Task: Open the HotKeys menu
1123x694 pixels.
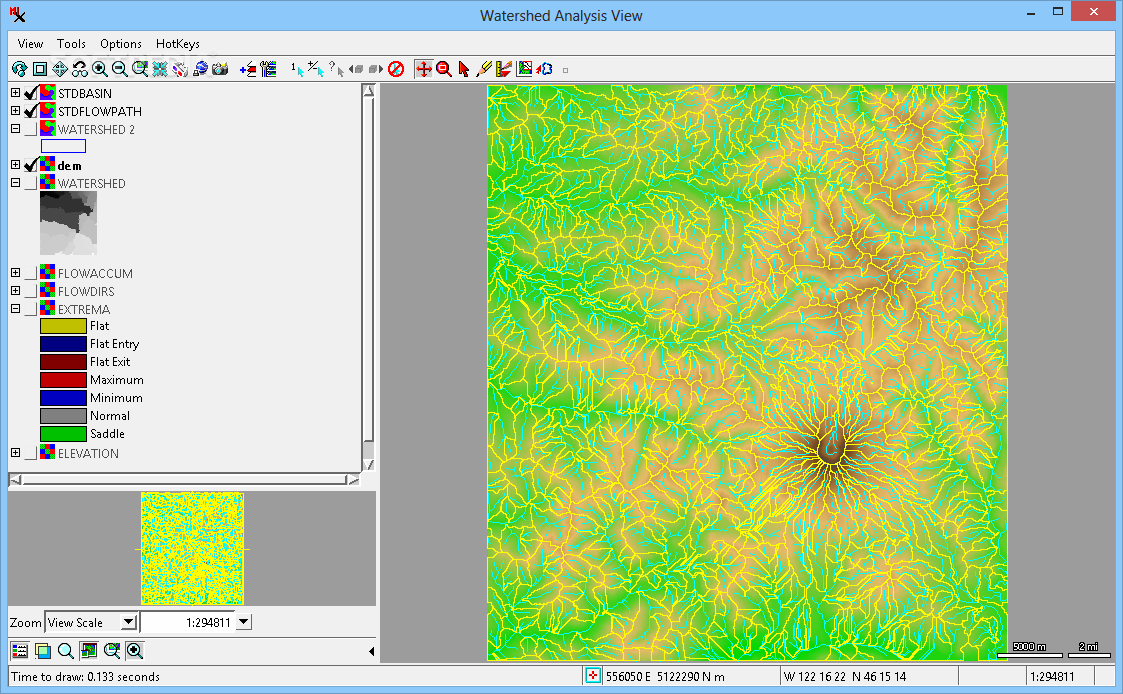Action: (x=178, y=44)
